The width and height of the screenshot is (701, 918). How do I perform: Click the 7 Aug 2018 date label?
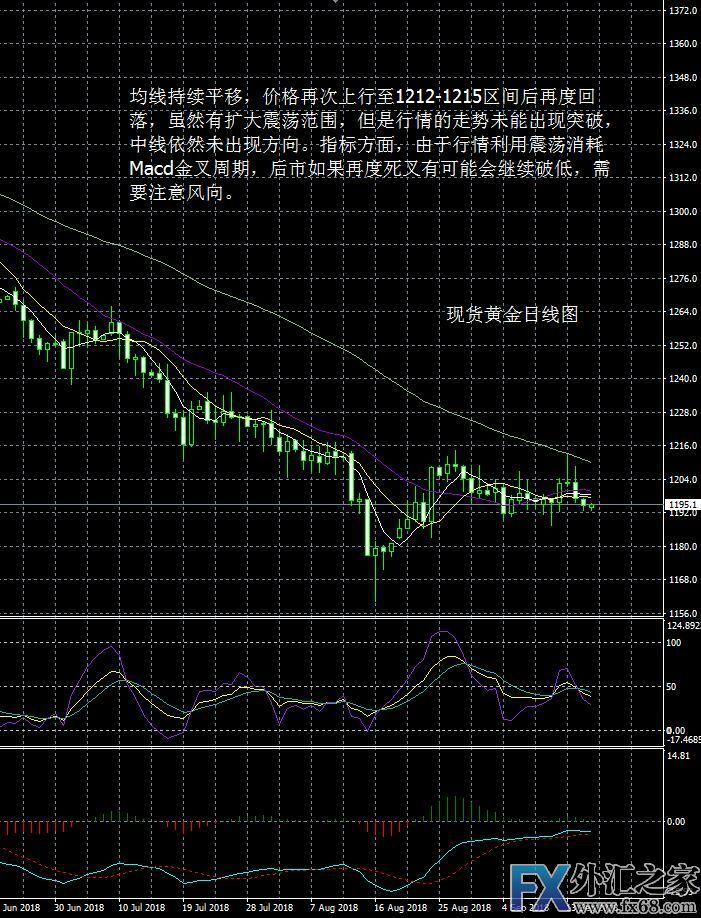point(333,909)
